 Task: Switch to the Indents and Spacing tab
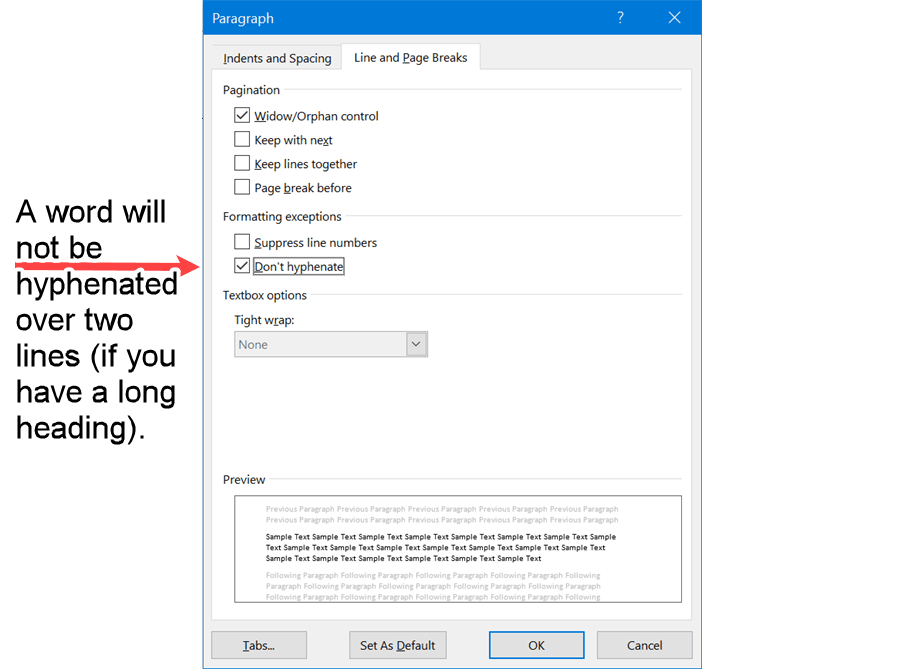click(x=277, y=57)
